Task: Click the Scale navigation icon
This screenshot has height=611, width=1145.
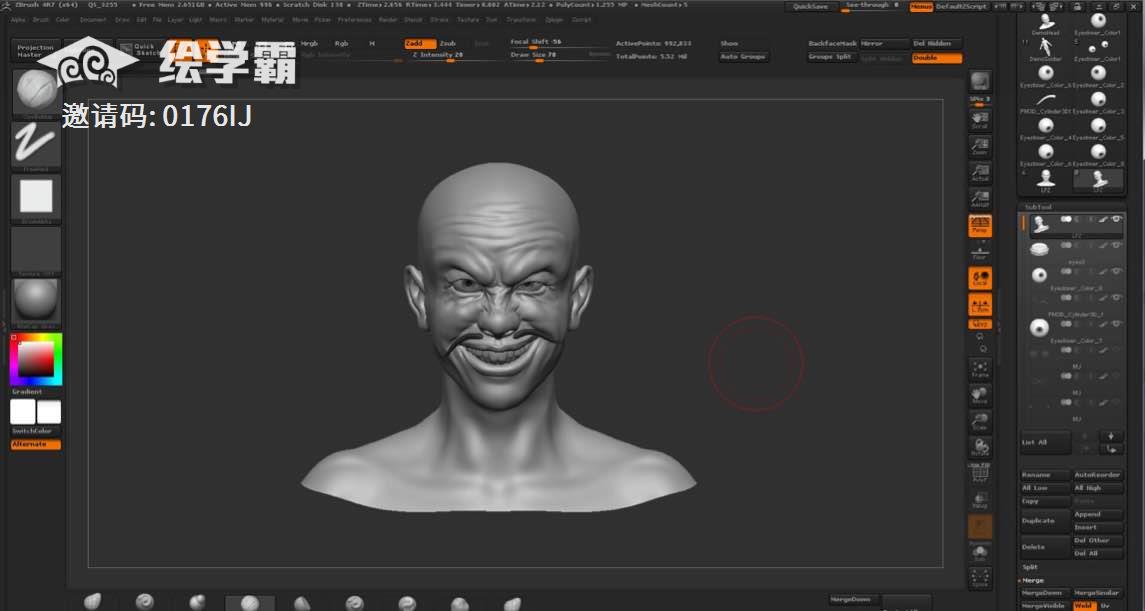Action: [980, 421]
